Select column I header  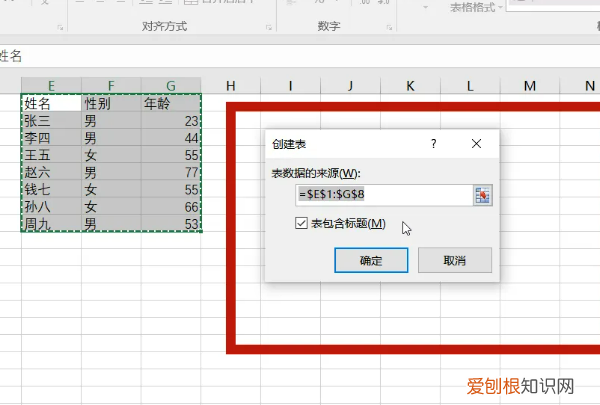[x=290, y=85]
